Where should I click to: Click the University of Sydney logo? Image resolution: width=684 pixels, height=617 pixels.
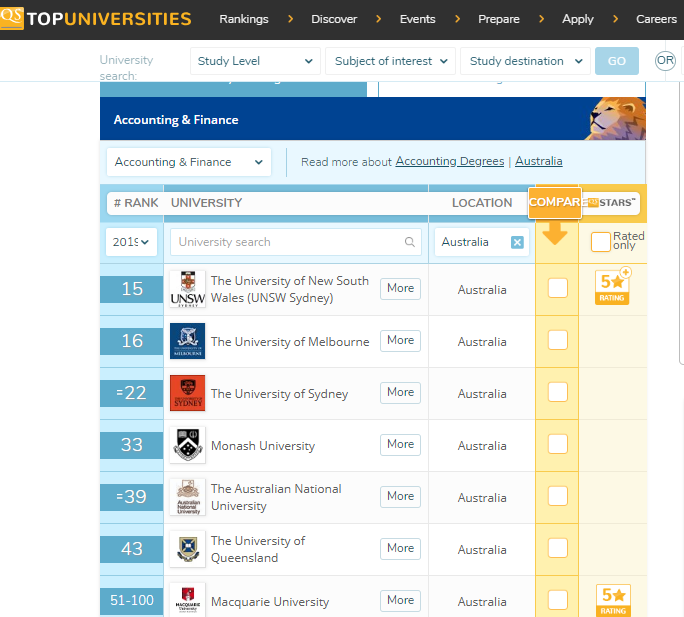[187, 393]
